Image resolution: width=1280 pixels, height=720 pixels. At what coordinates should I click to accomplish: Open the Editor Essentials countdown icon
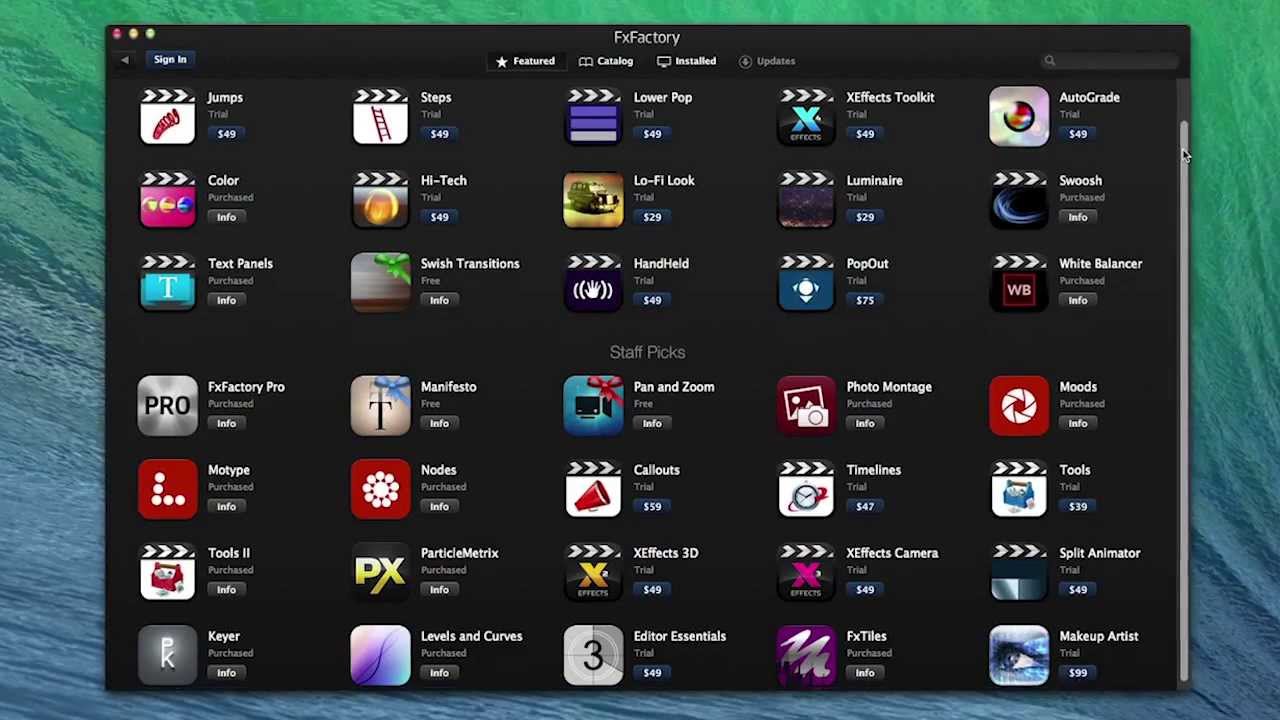point(593,655)
